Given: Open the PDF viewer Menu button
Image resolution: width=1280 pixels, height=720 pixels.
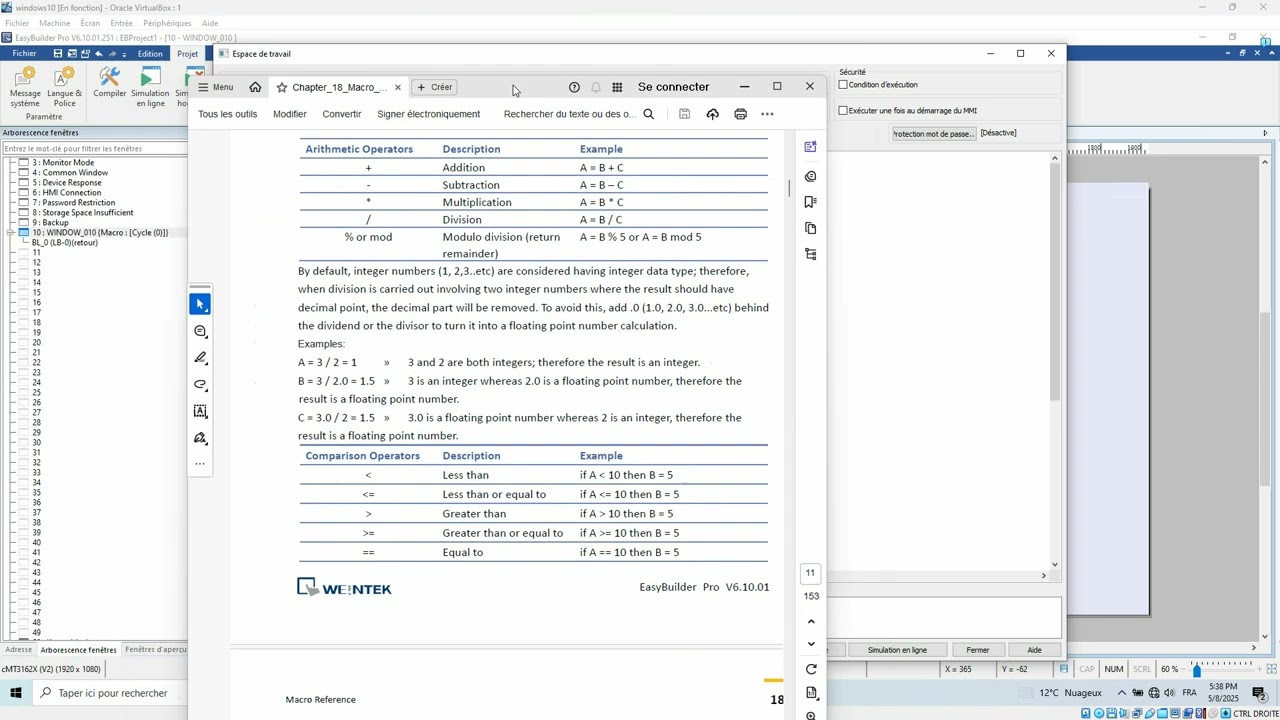Looking at the screenshot, I should (x=215, y=87).
